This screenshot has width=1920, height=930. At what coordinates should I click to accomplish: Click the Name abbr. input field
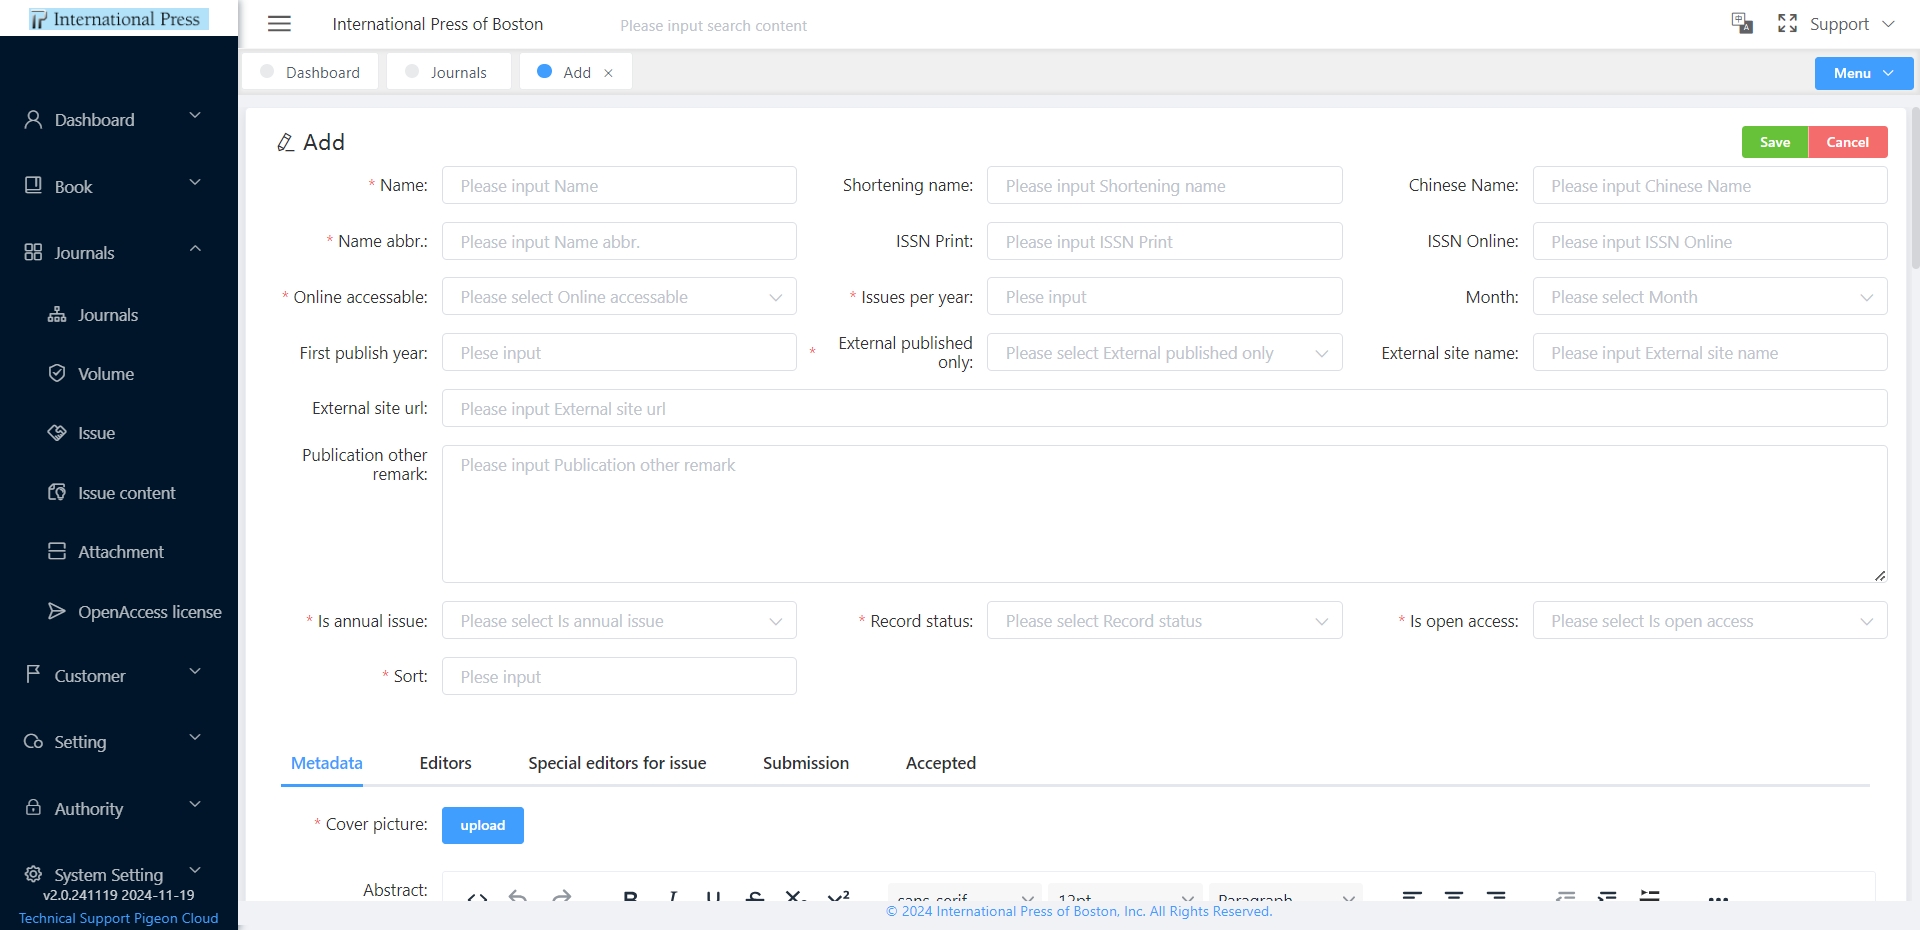click(x=619, y=242)
